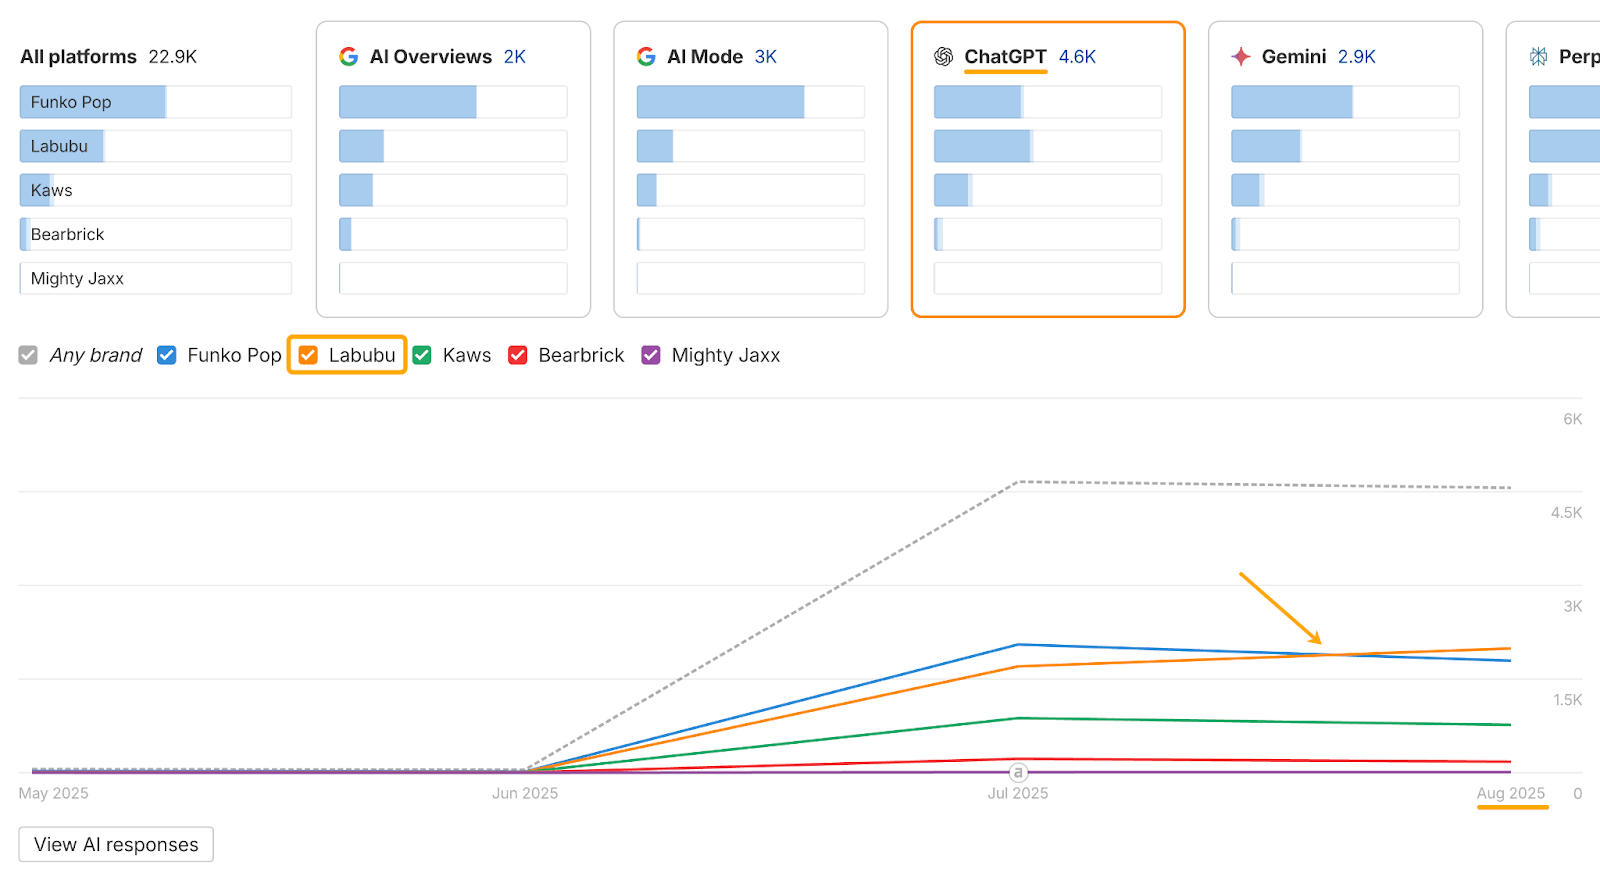Click the View AI responses button
The width and height of the screenshot is (1600, 873).
pyautogui.click(x=115, y=844)
